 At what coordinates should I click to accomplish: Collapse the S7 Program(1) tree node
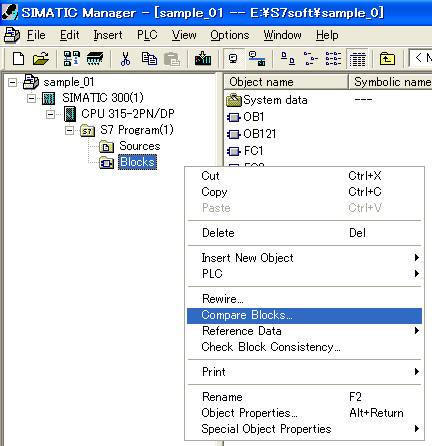(69, 130)
